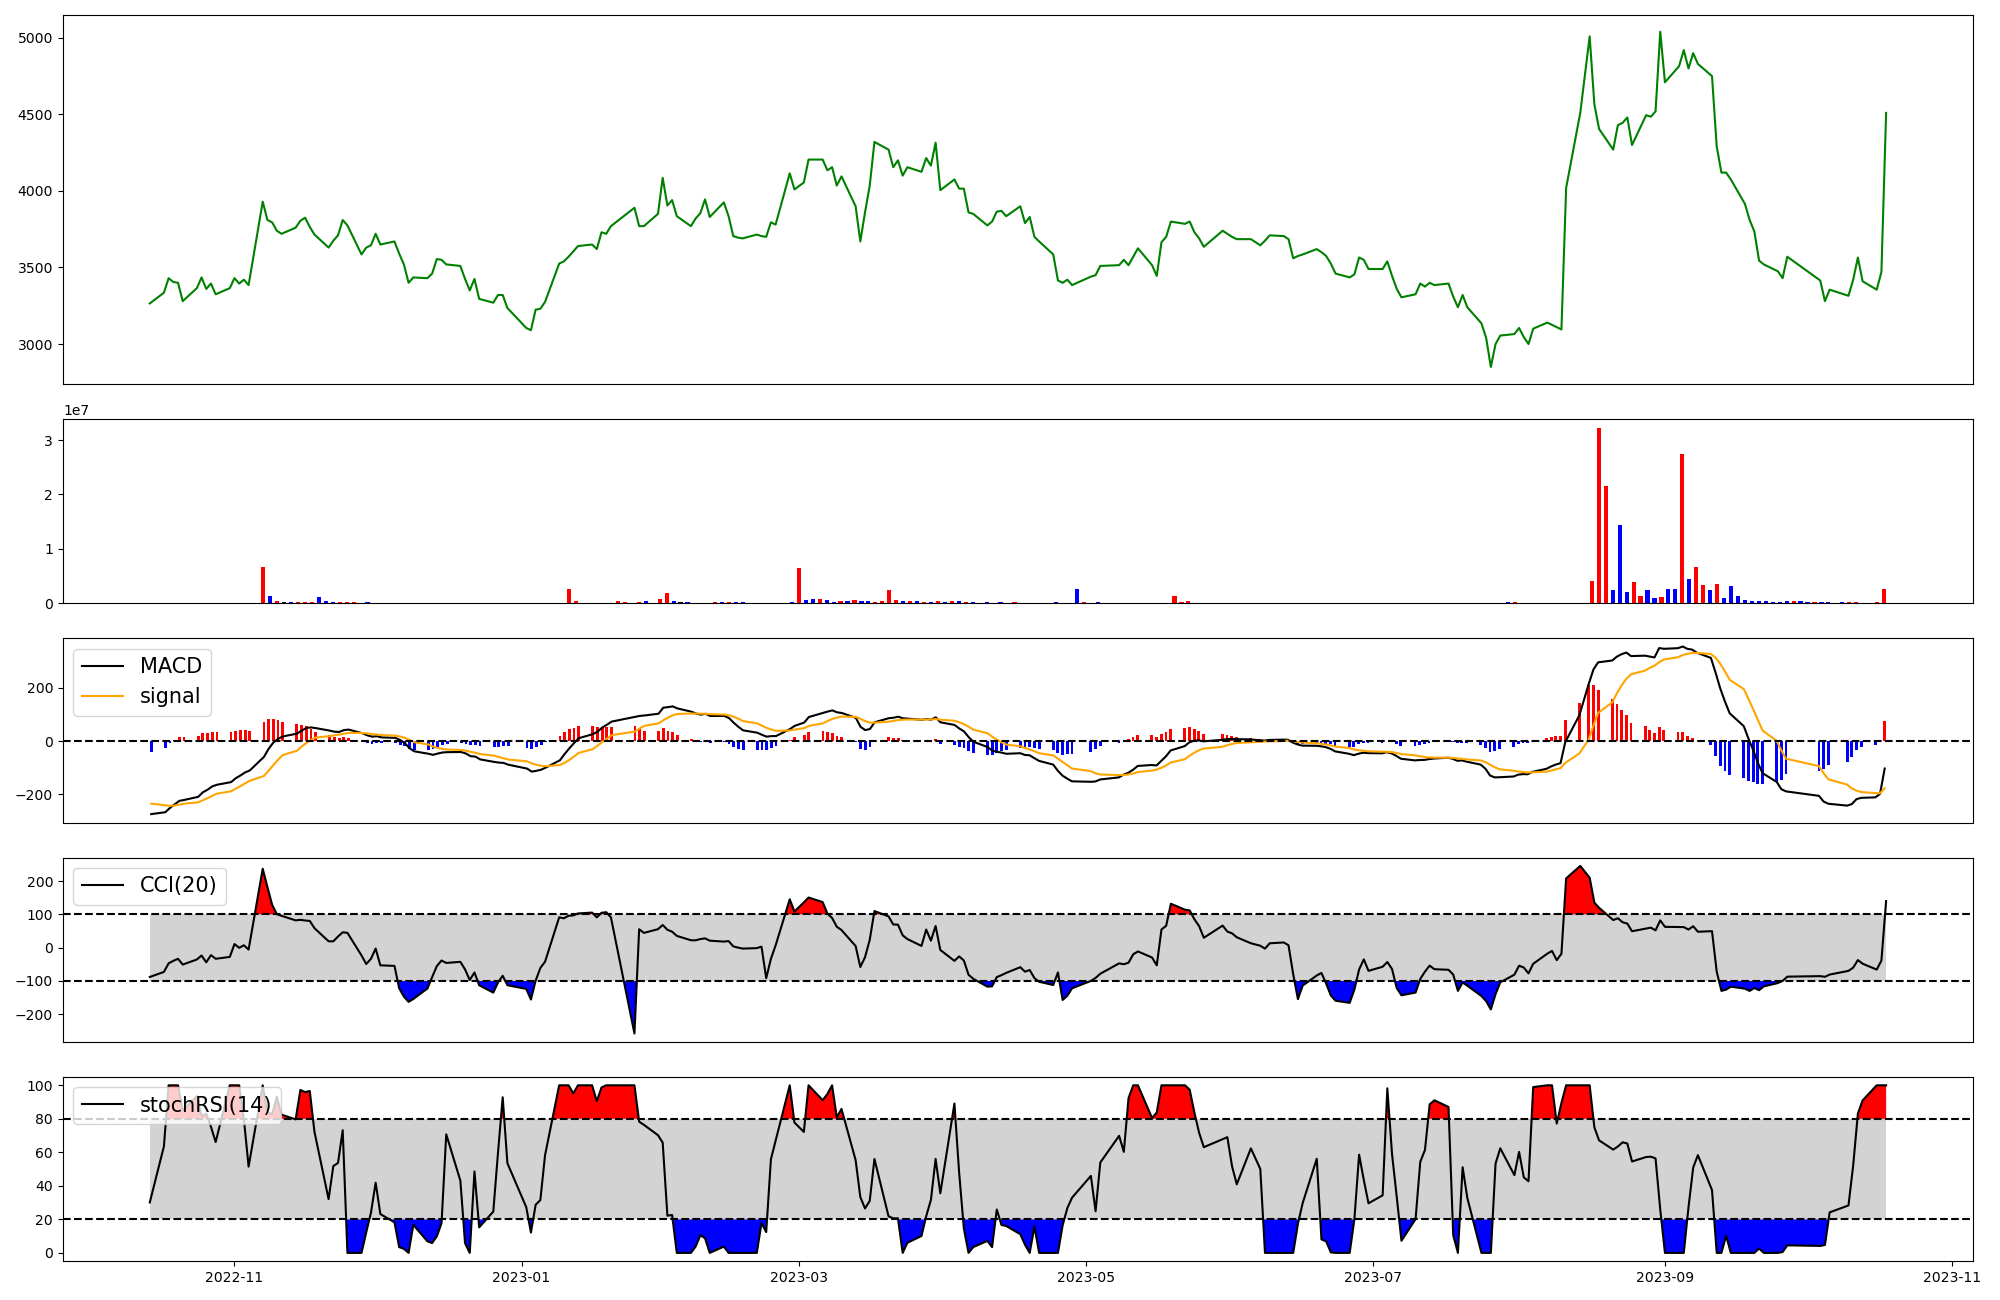Click the tallest blue volume bar
2000x1300 pixels.
pos(1620,563)
